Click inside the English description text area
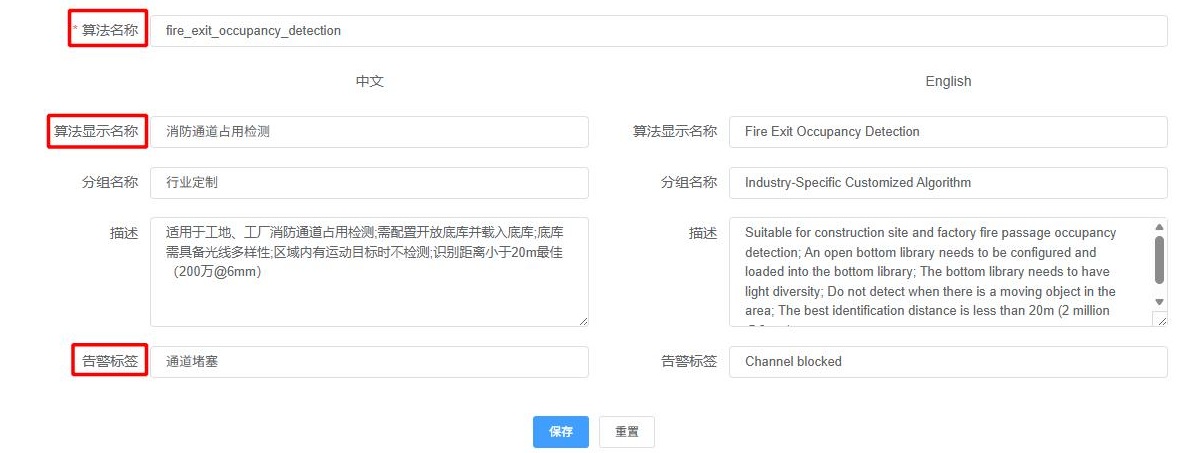This screenshot has height=453, width=1181. (940, 271)
